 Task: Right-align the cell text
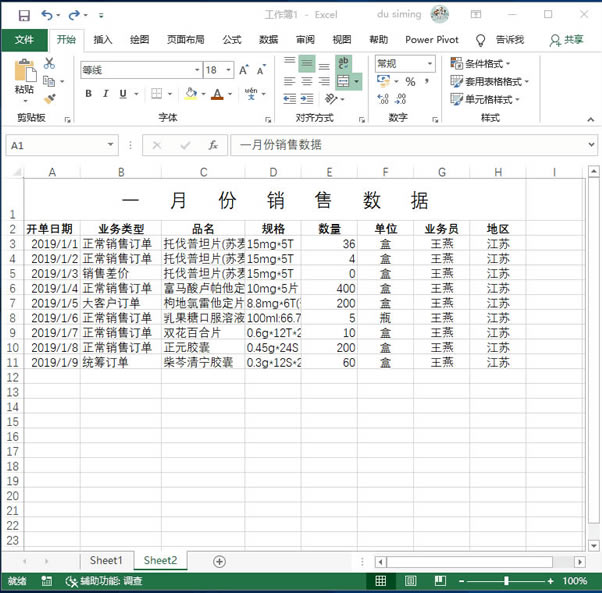pyautogui.click(x=324, y=81)
